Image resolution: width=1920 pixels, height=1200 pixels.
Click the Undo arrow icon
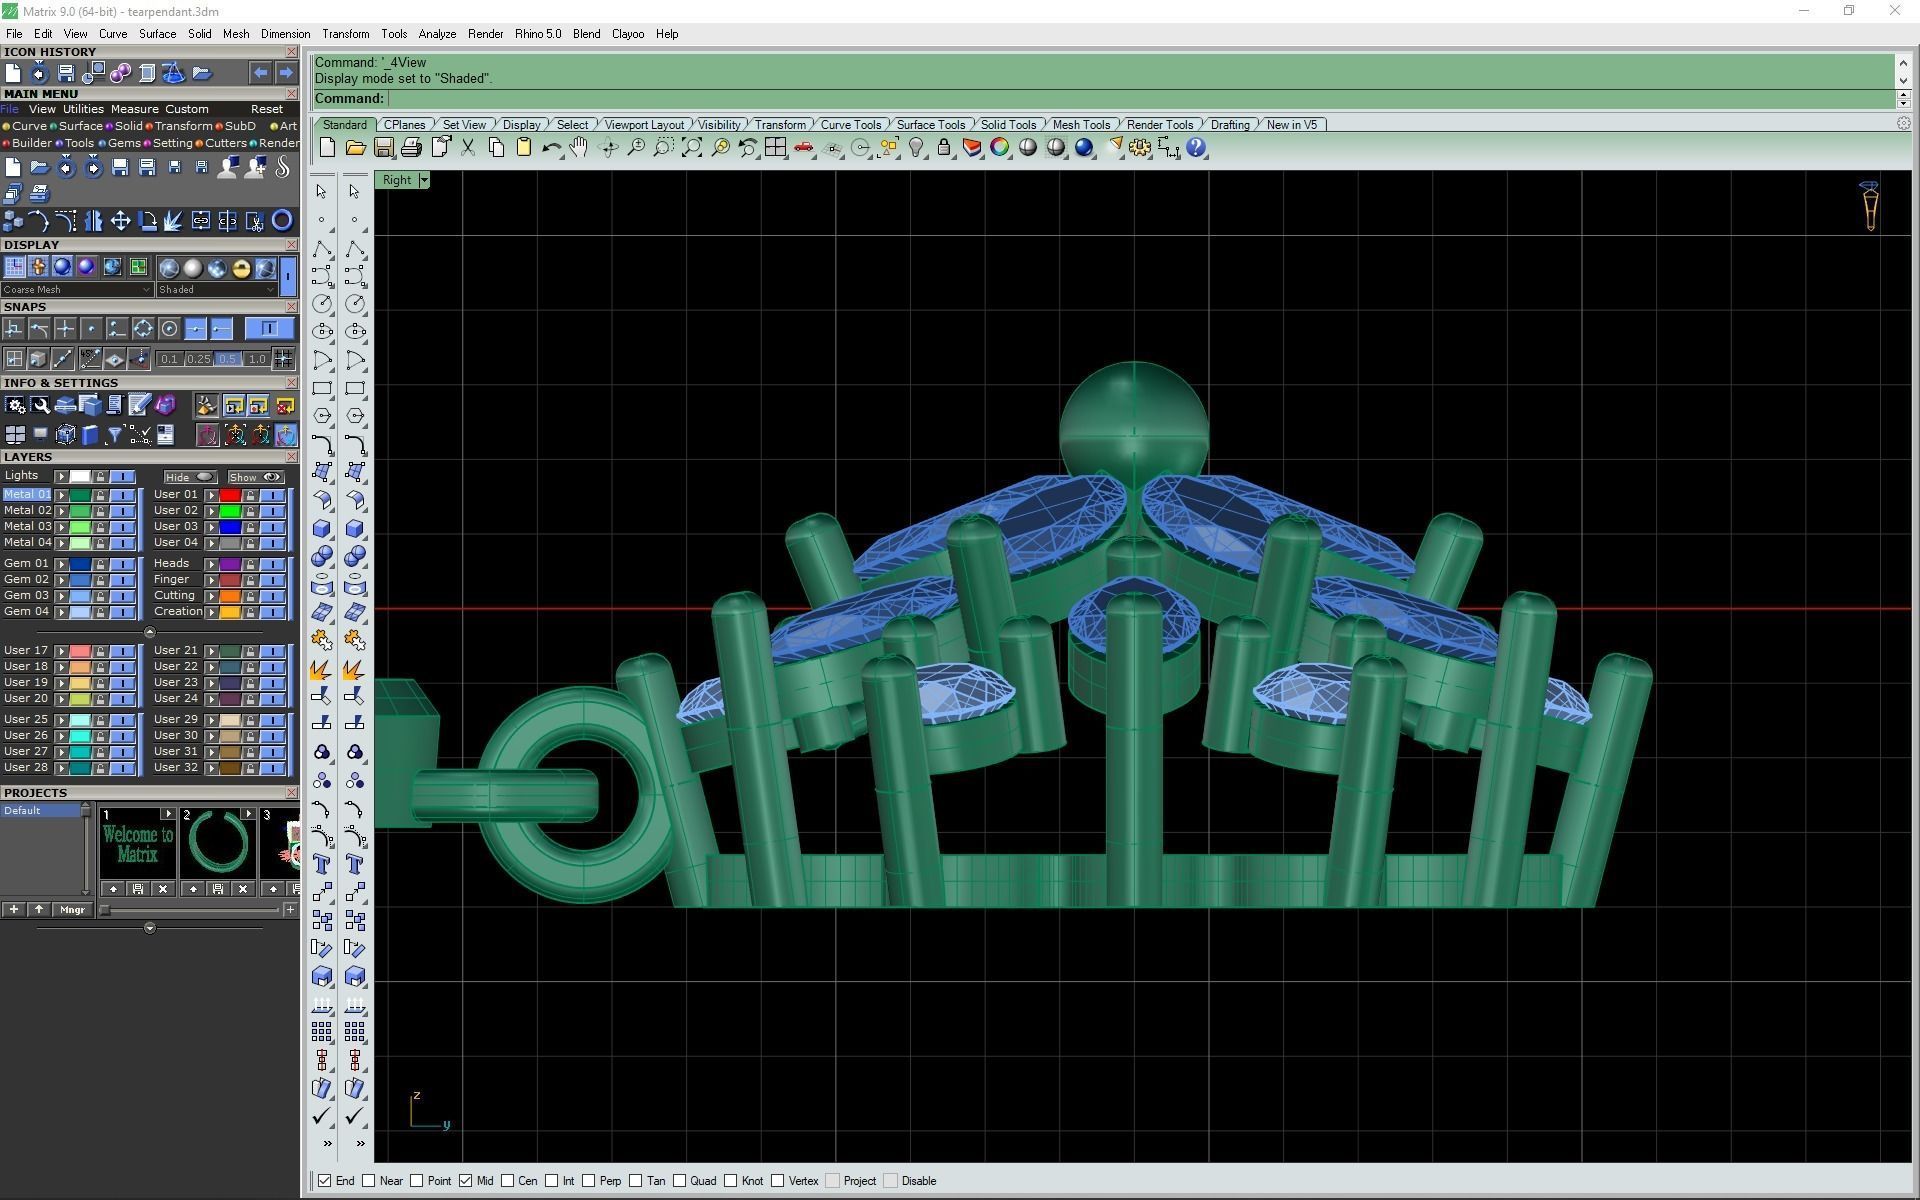coord(550,148)
